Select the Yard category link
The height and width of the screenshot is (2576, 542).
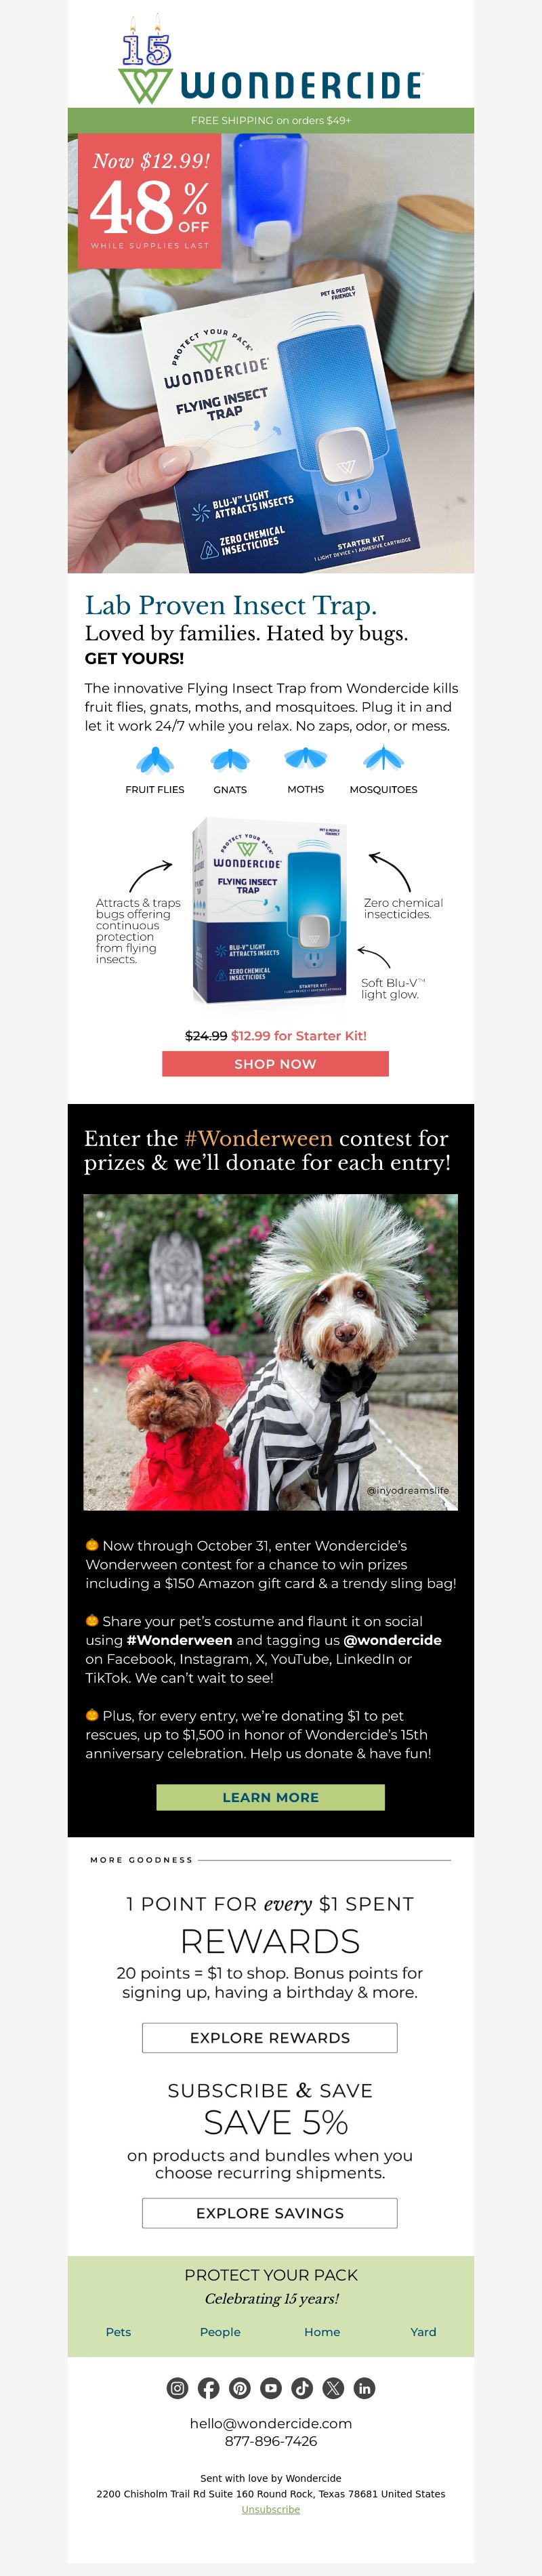423,2331
